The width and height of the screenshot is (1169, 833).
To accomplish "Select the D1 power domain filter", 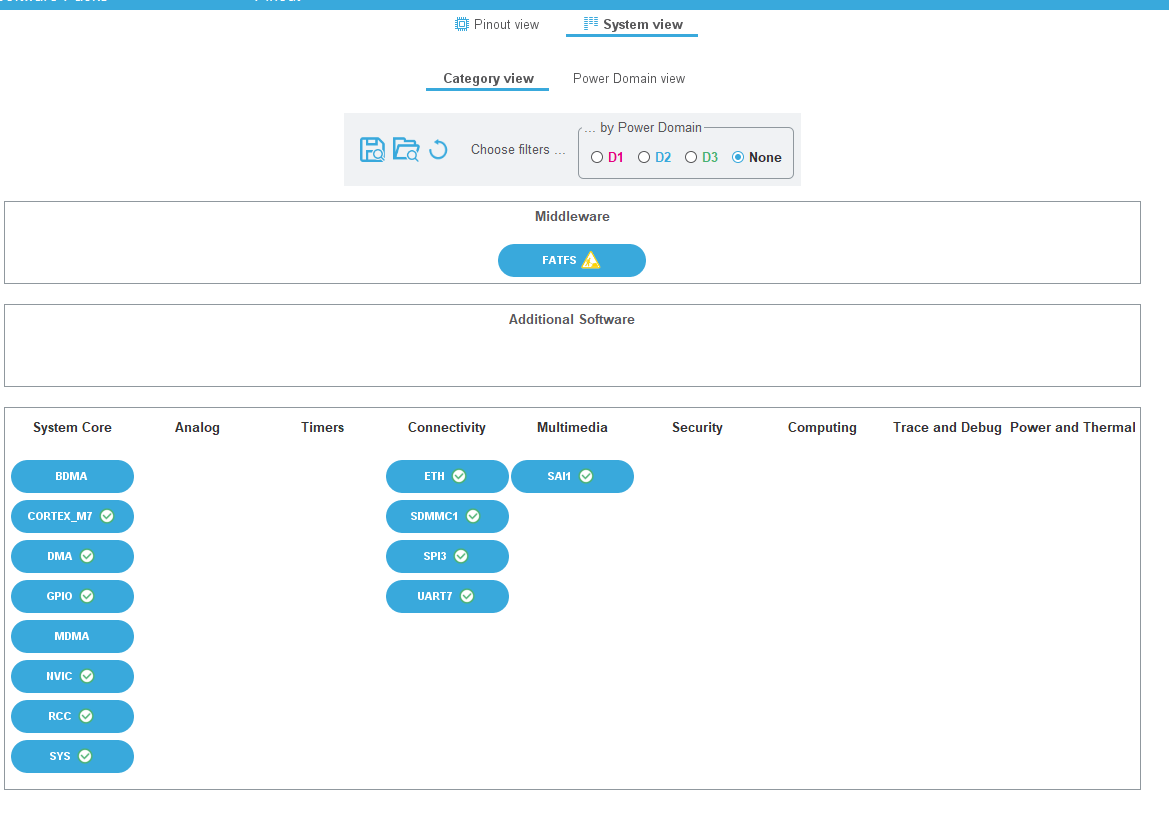I will click(x=597, y=157).
